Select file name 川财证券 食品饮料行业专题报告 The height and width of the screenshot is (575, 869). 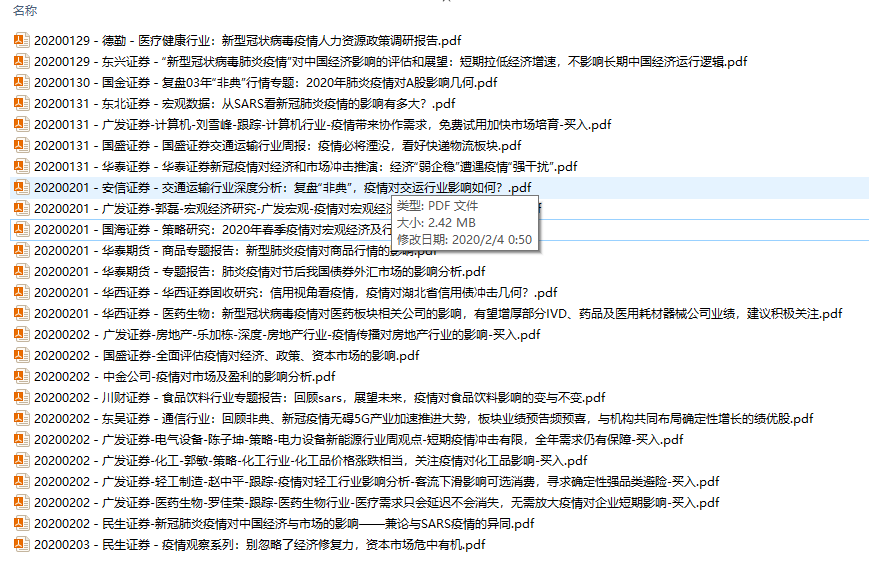320,398
